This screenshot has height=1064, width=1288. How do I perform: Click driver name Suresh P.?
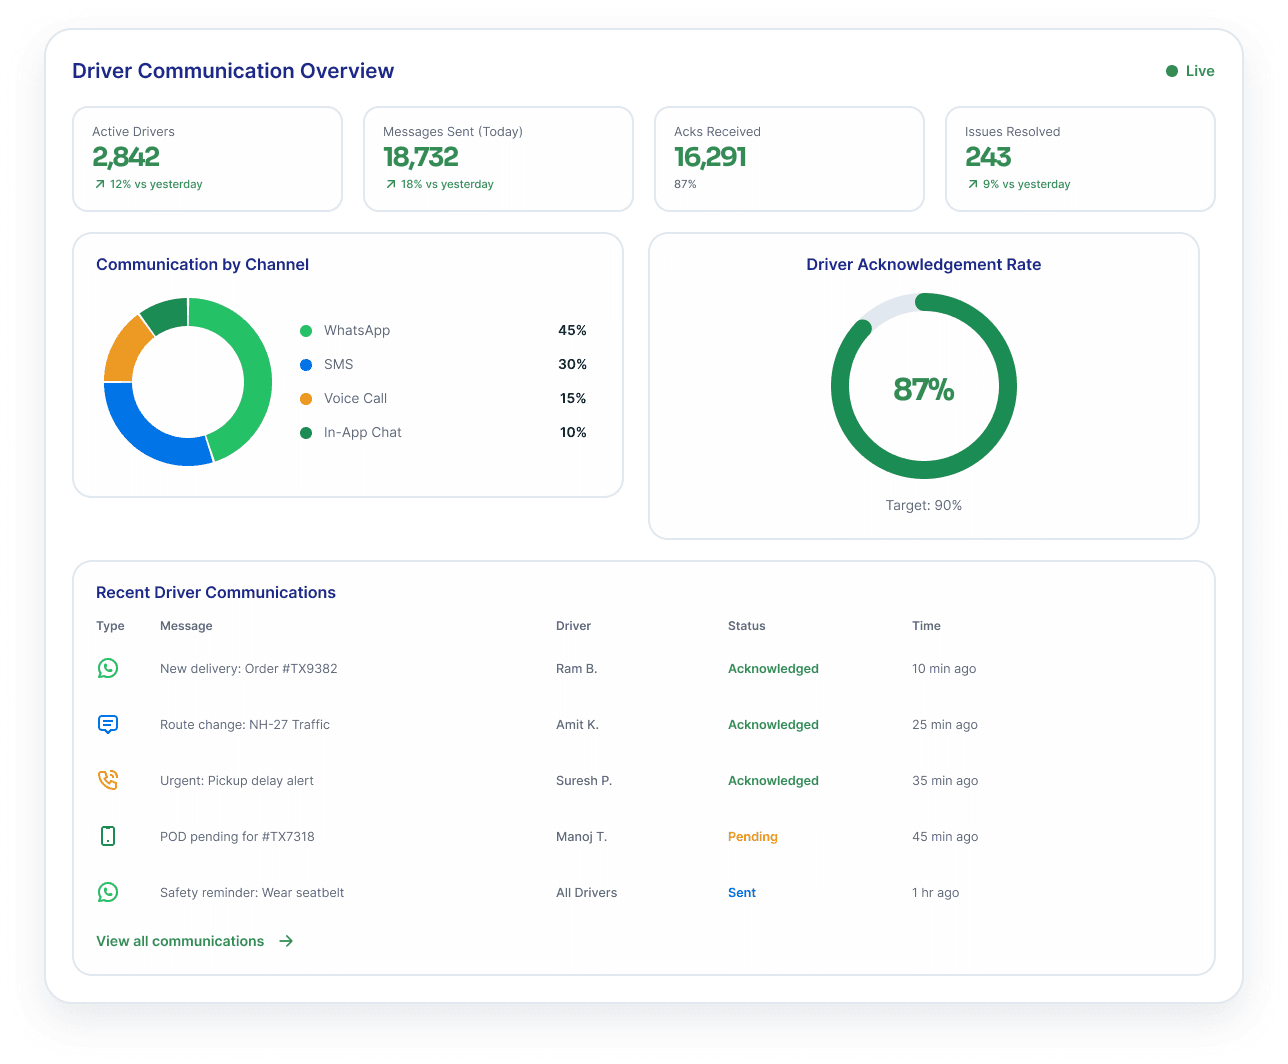pyautogui.click(x=584, y=780)
